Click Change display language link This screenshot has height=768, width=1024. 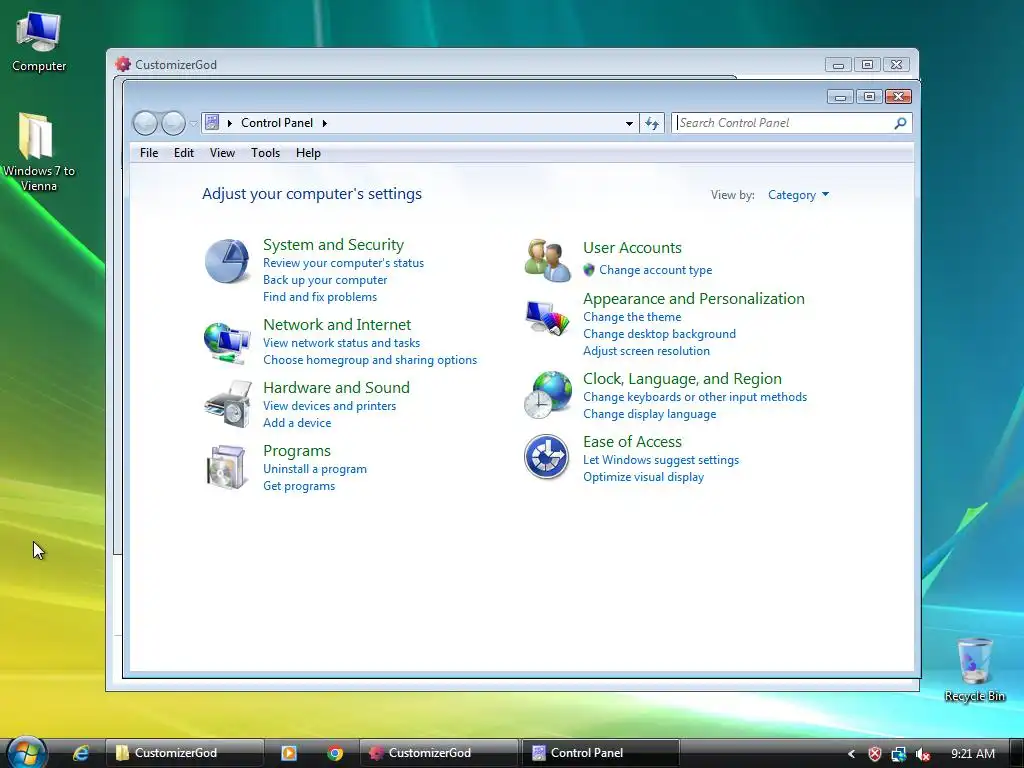[x=650, y=414]
